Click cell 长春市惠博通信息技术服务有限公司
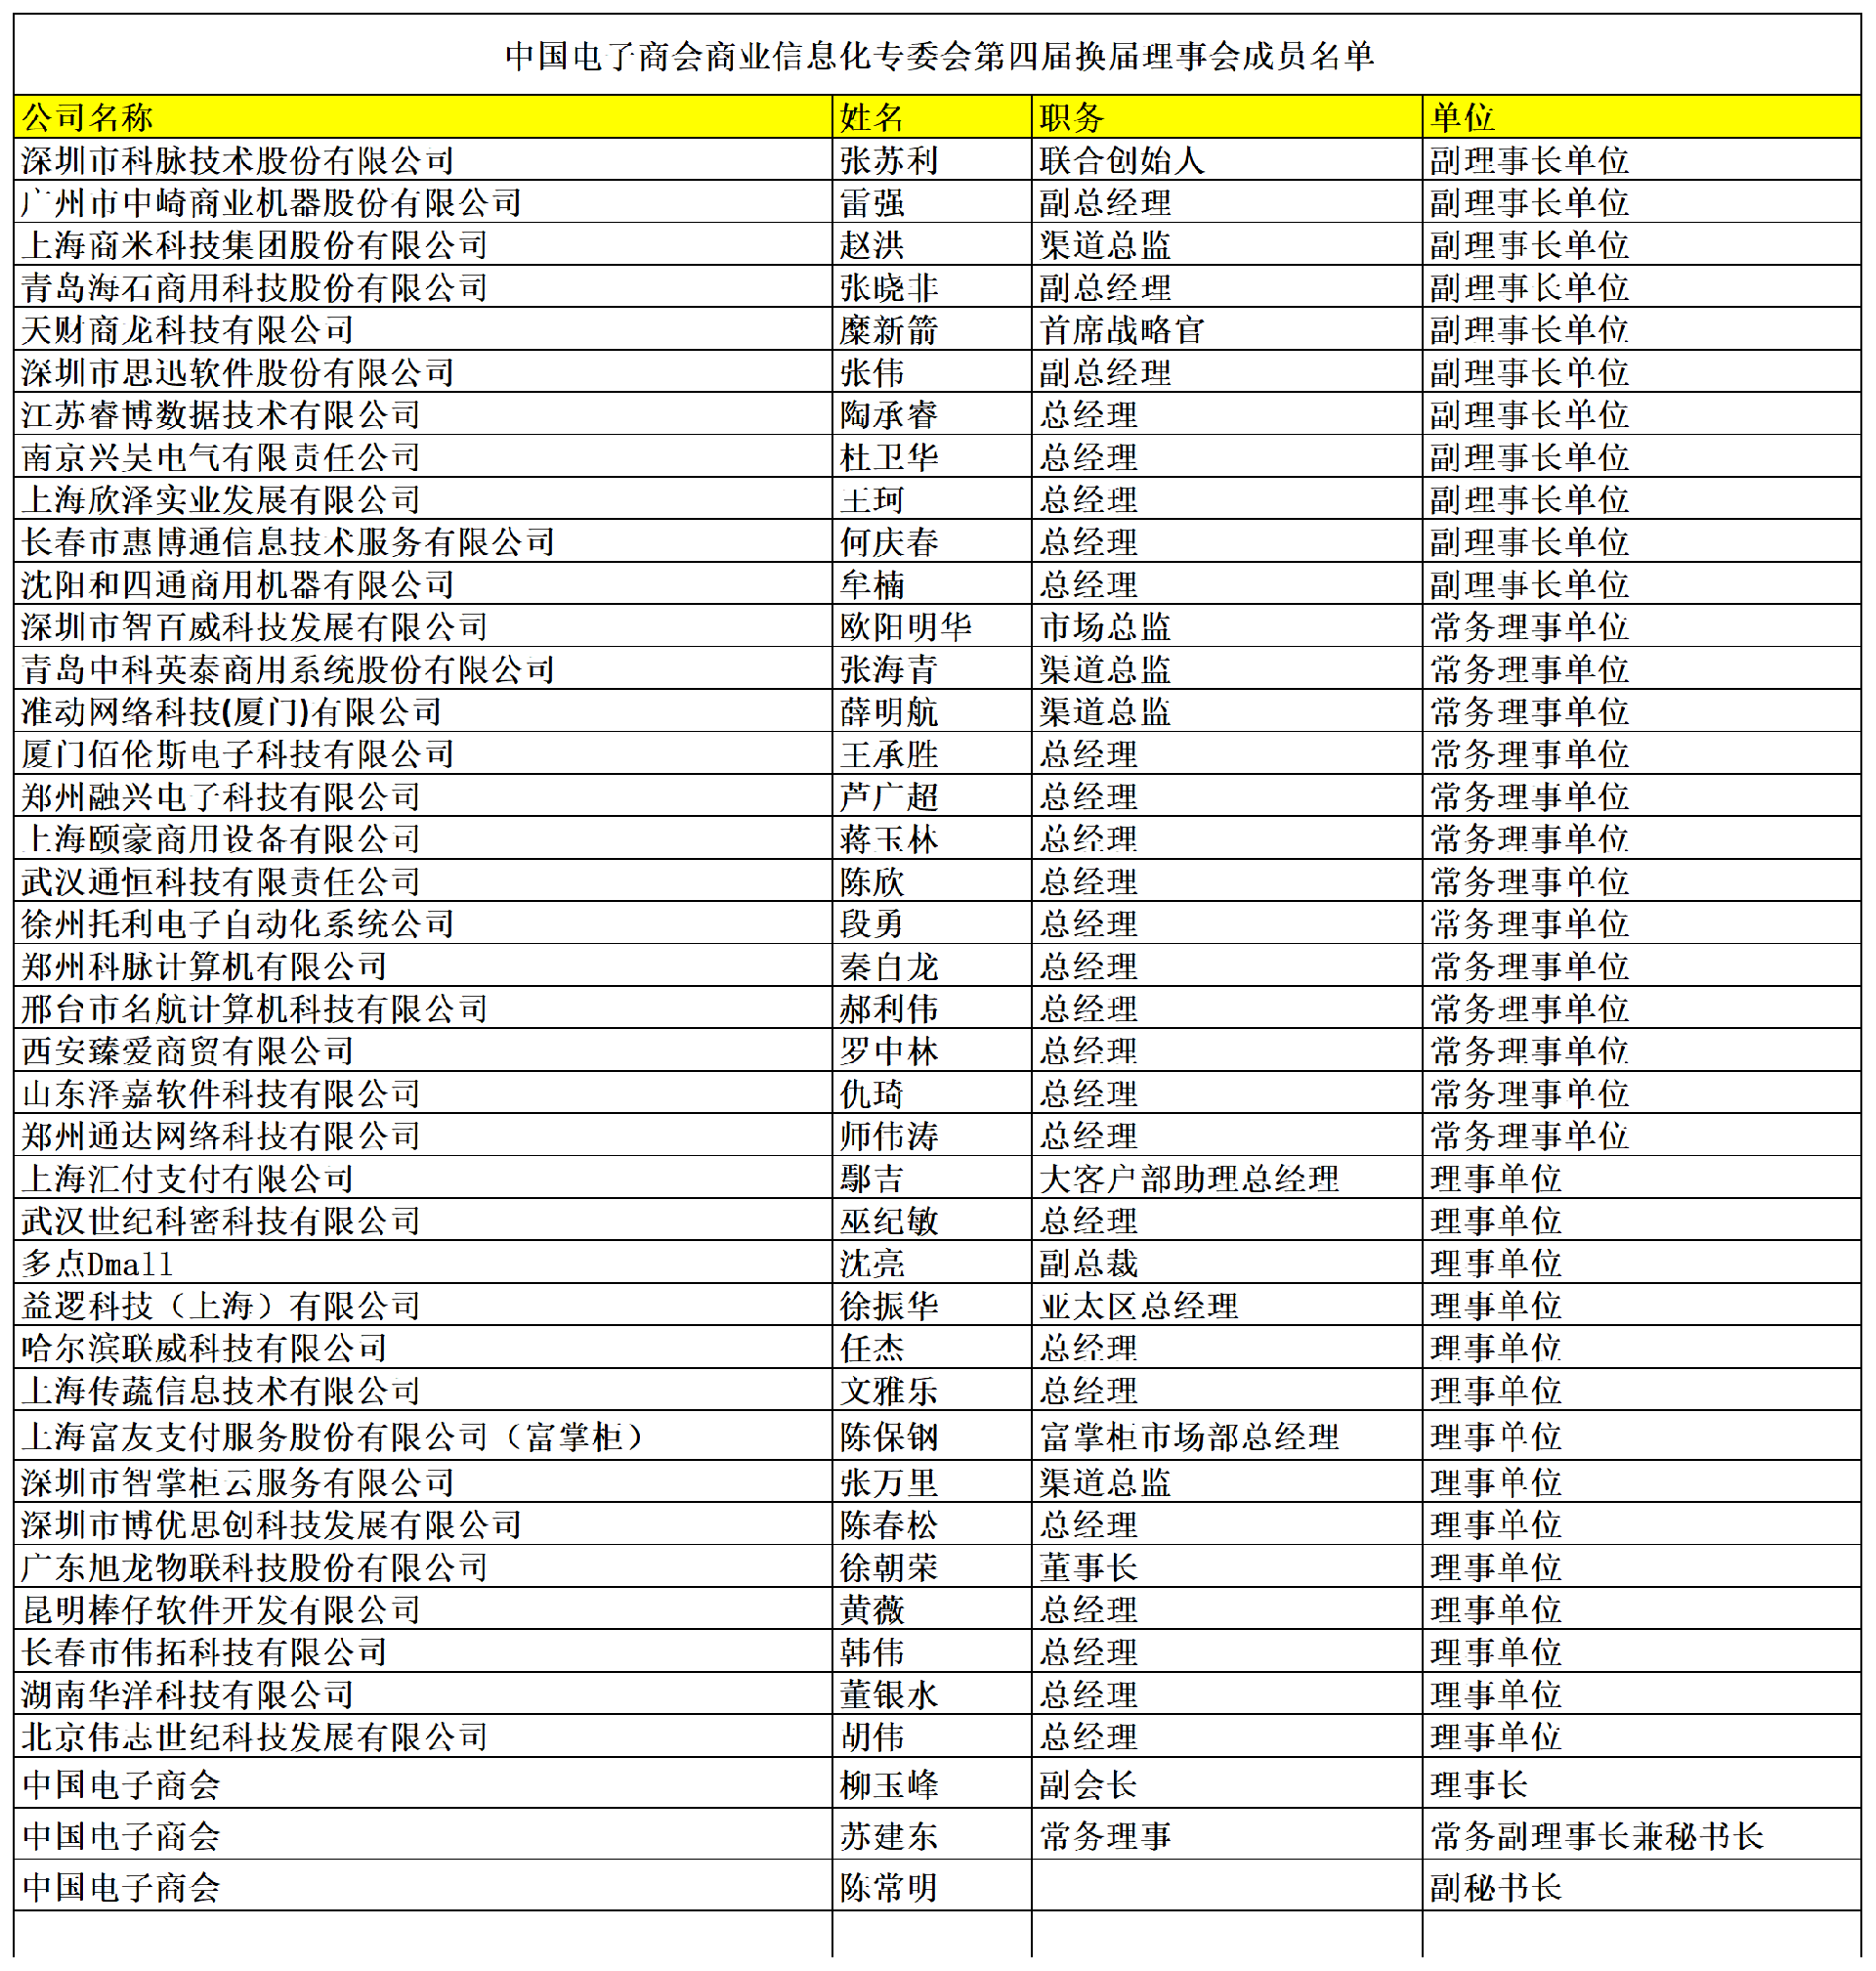Viewport: 1876px width, 1971px height. tap(423, 542)
